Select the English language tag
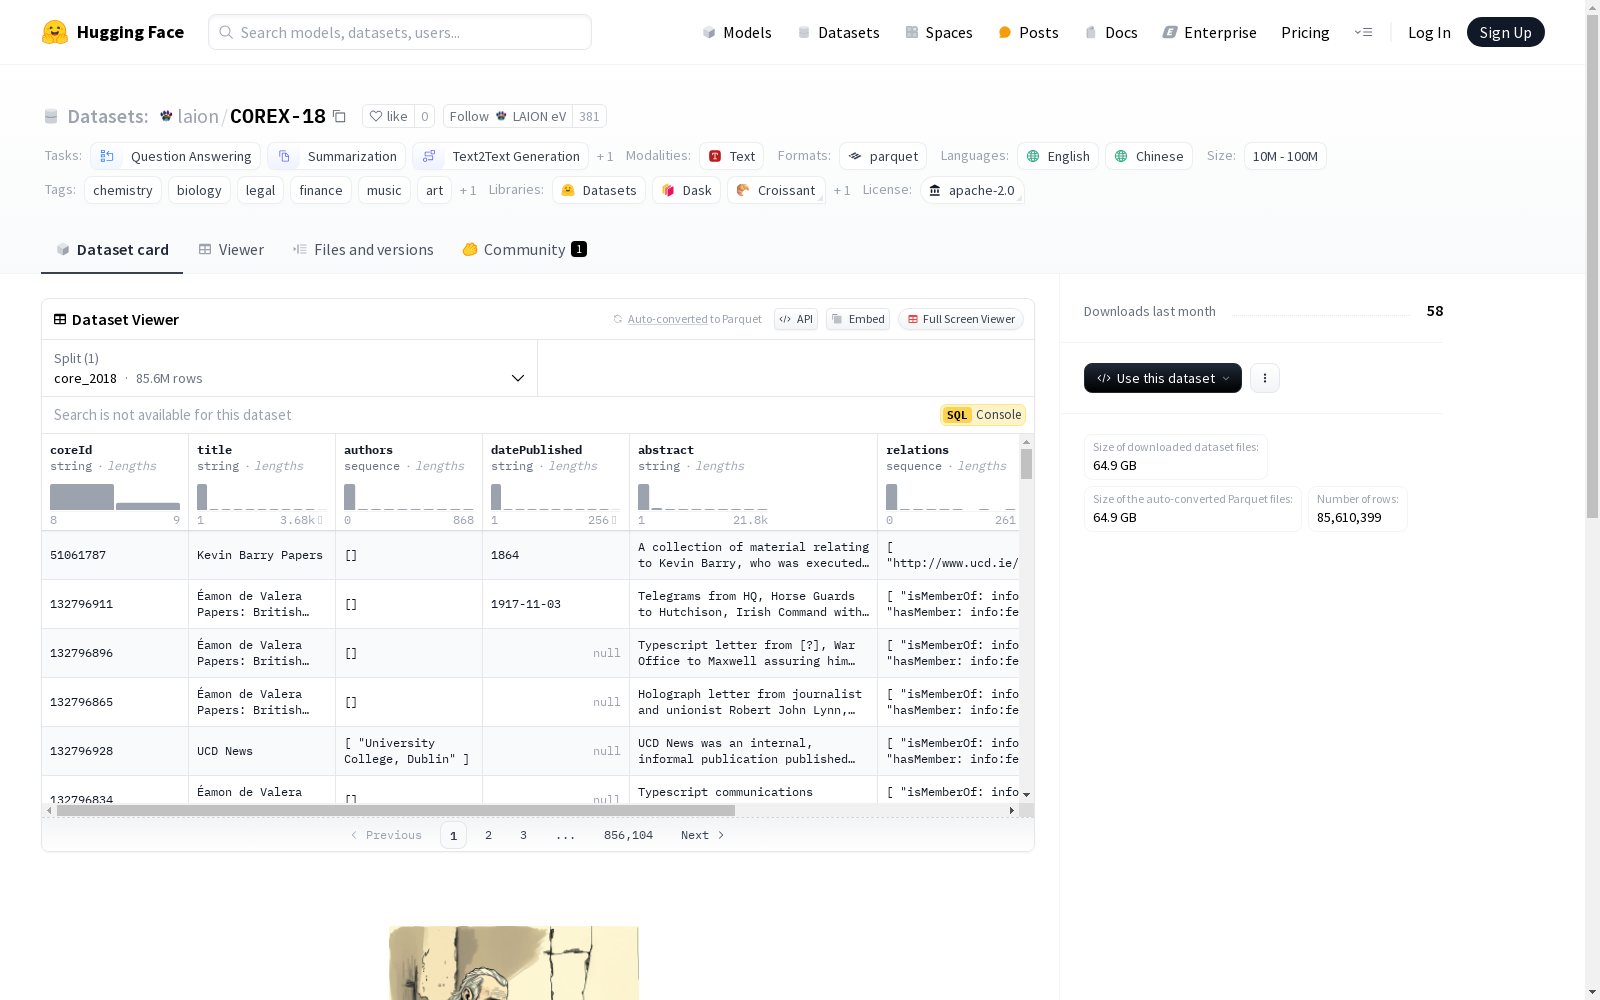Image resolution: width=1600 pixels, height=1000 pixels. (1058, 156)
